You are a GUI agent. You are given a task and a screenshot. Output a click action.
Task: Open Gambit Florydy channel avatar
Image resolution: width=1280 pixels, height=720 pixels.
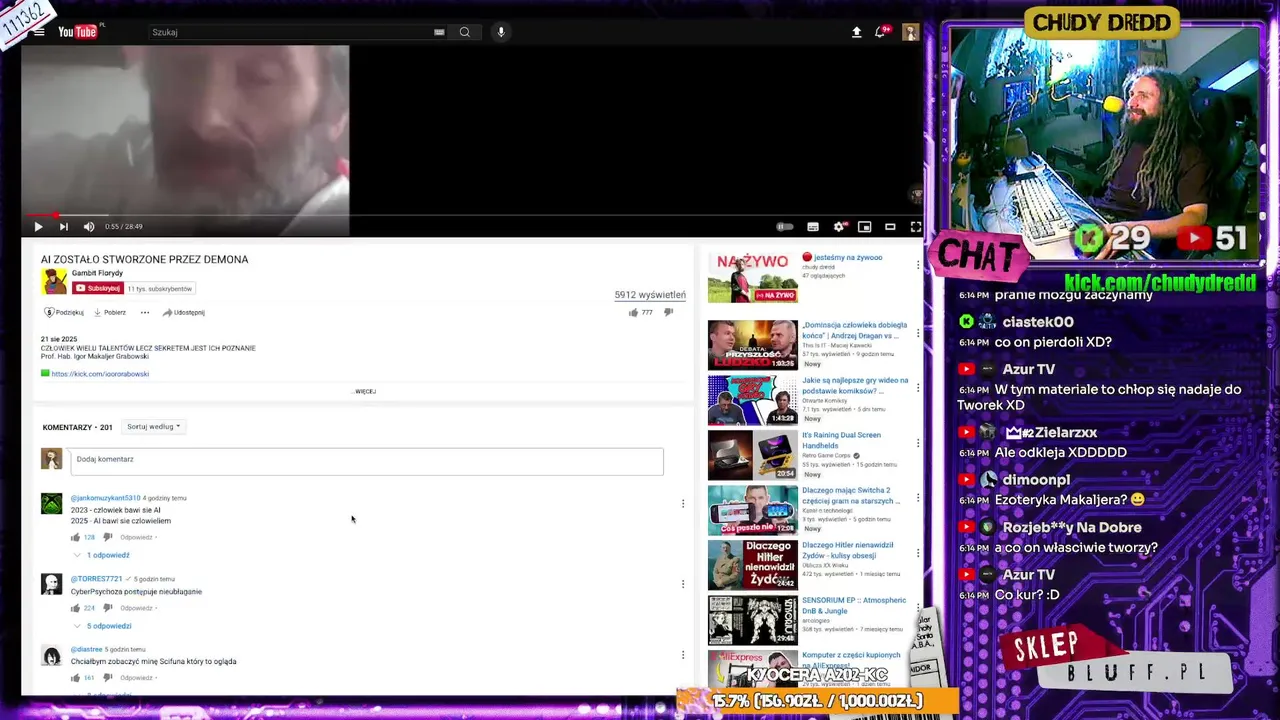coord(54,282)
